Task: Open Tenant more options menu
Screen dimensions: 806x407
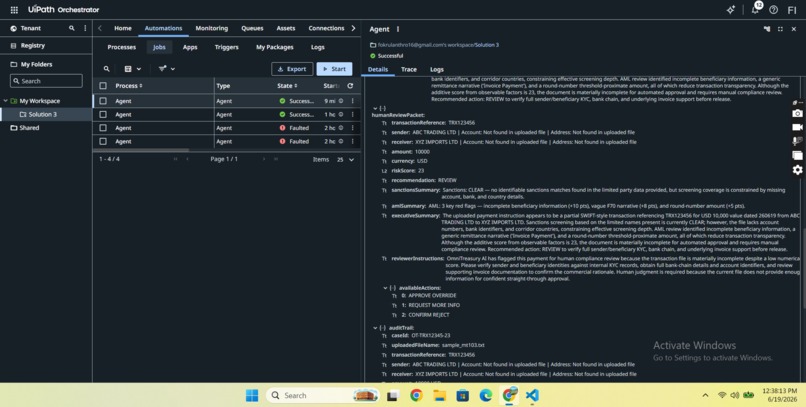Action: tap(85, 28)
